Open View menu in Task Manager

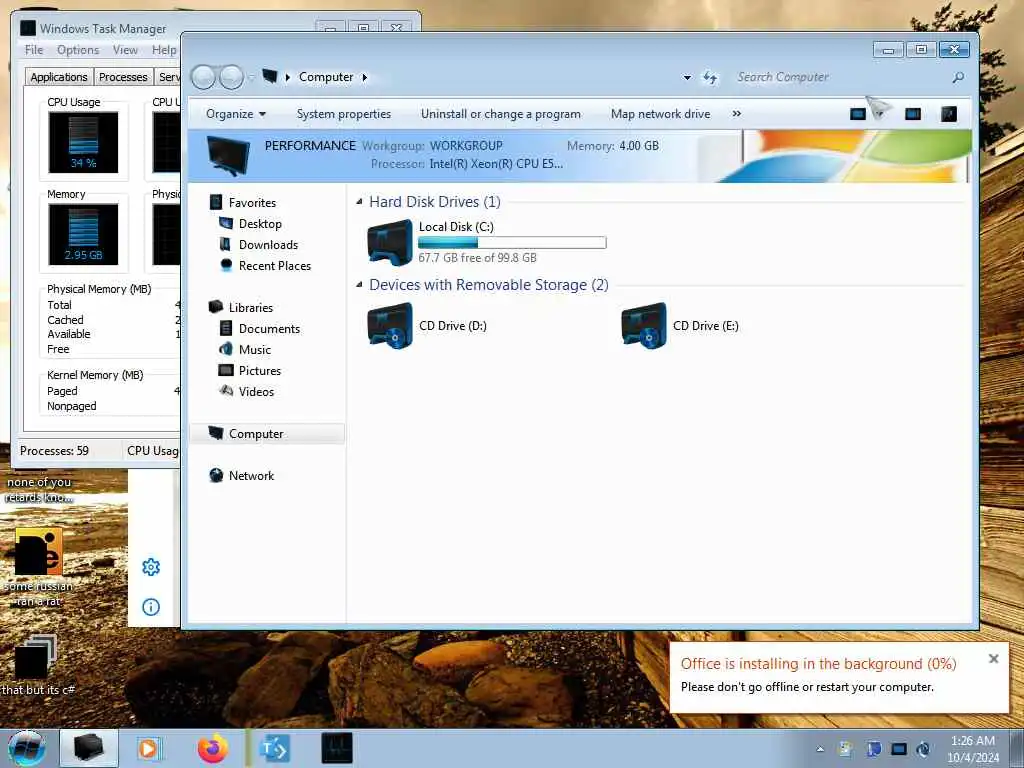(125, 50)
